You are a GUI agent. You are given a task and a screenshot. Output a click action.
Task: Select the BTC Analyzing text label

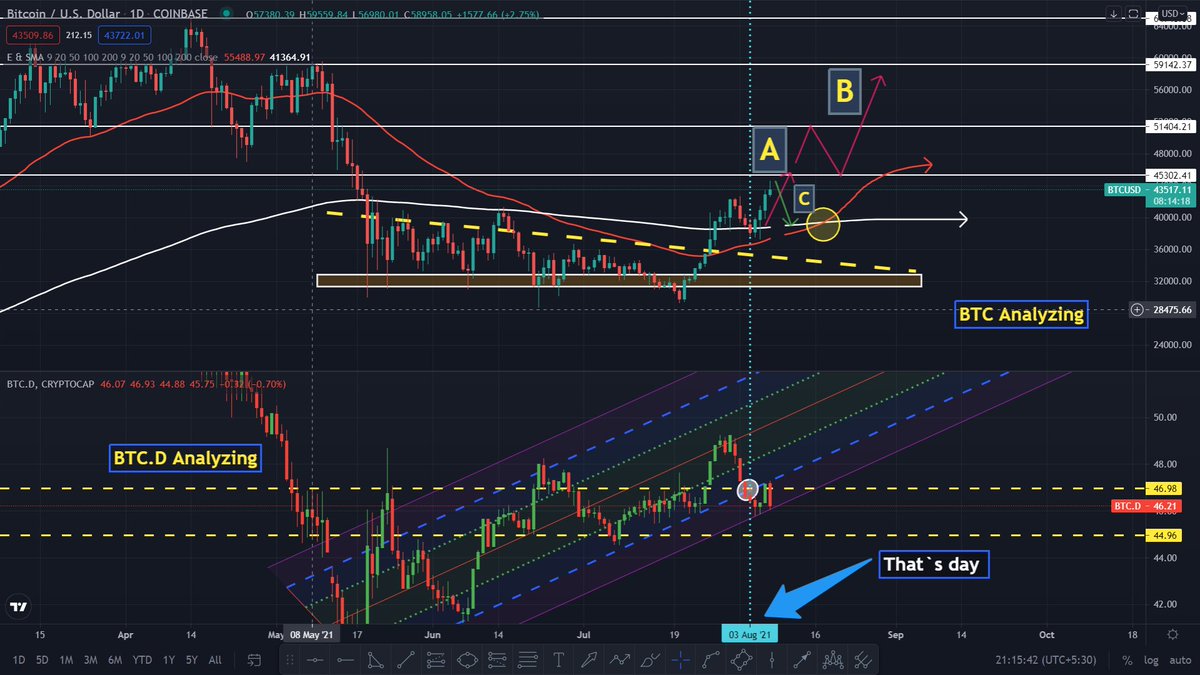pos(1021,314)
